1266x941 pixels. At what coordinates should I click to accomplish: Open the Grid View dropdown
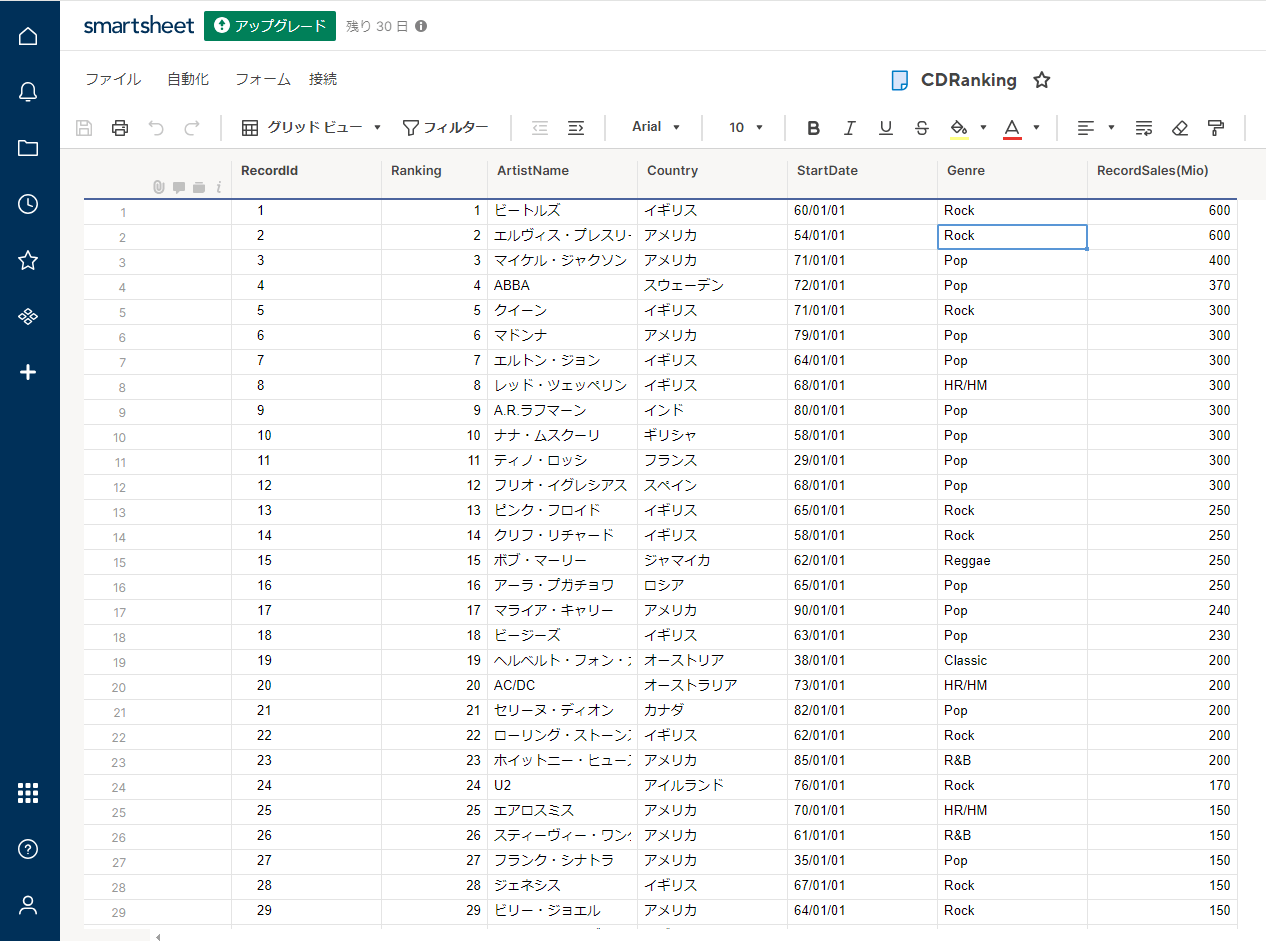(x=312, y=128)
